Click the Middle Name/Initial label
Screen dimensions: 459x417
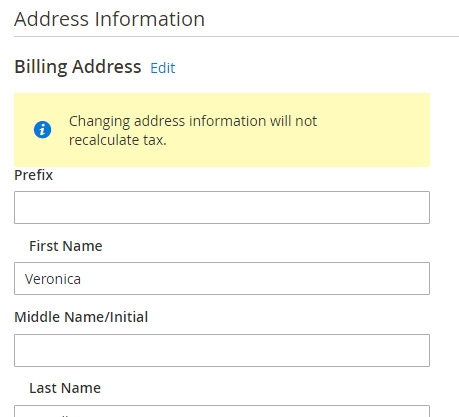coord(81,317)
